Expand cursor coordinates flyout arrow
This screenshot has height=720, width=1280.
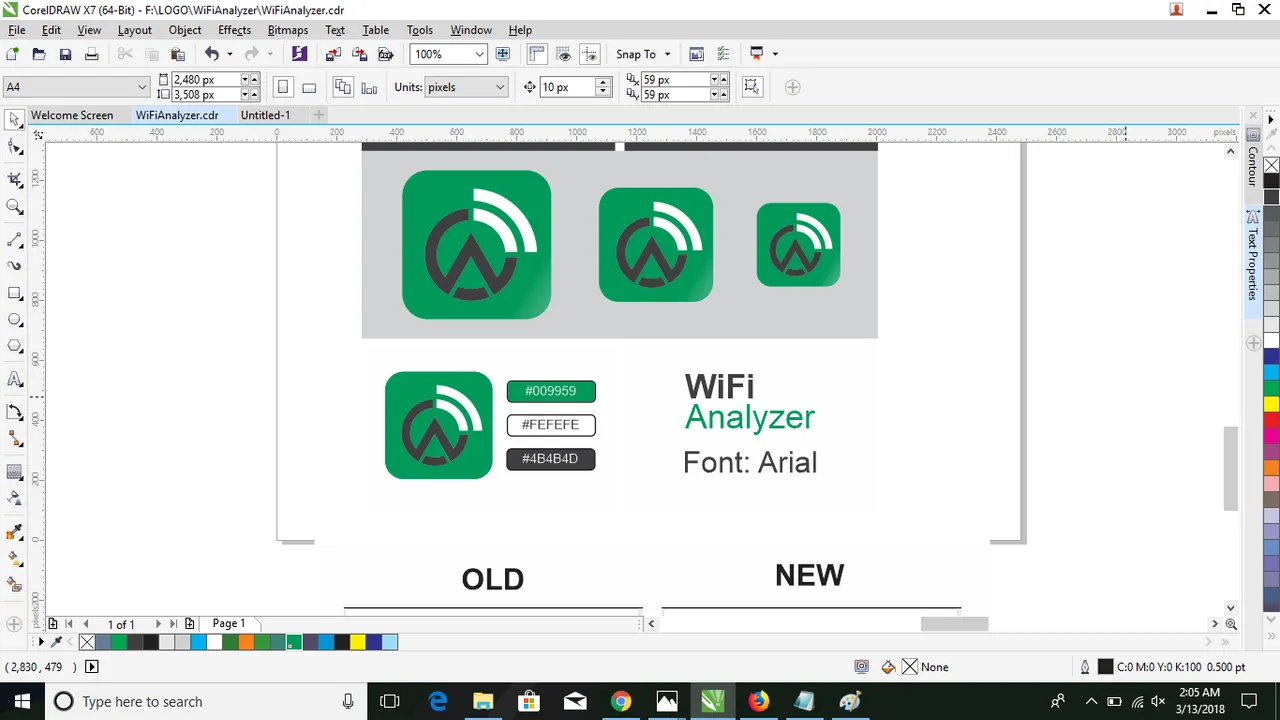pos(92,667)
